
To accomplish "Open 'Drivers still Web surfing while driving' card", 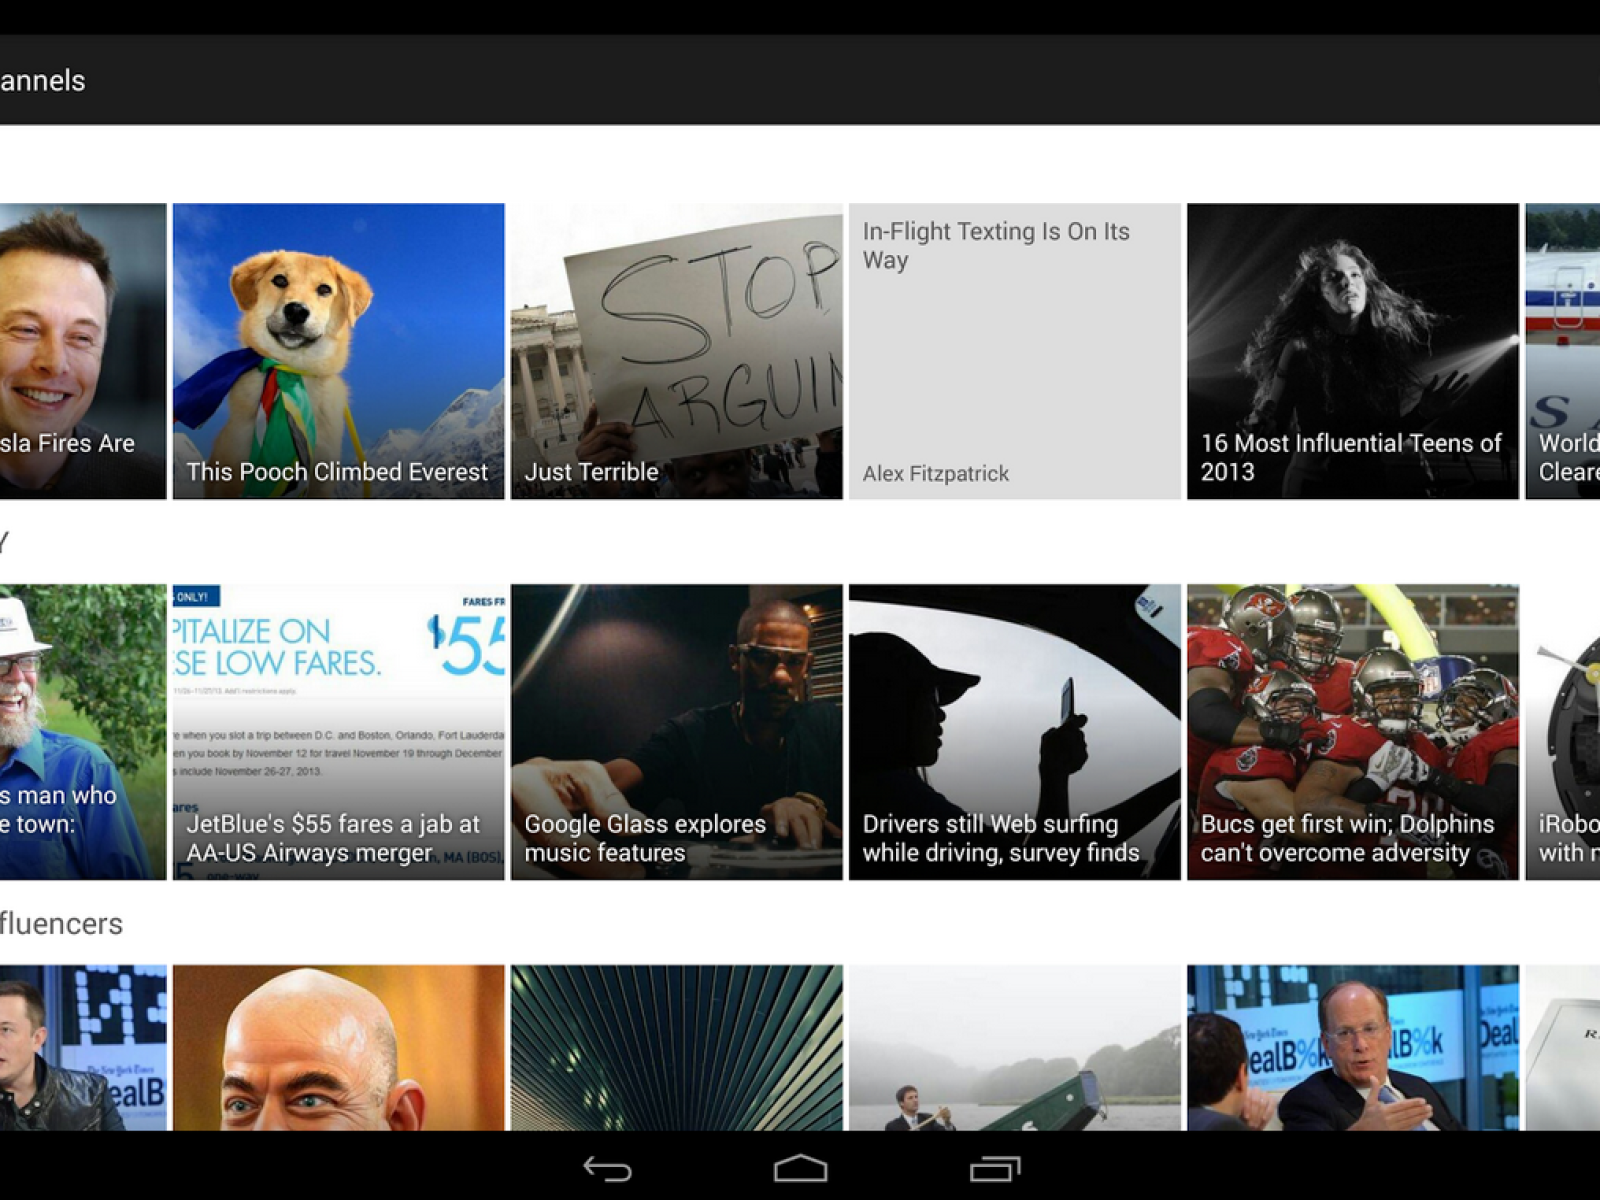I will click(1014, 732).
